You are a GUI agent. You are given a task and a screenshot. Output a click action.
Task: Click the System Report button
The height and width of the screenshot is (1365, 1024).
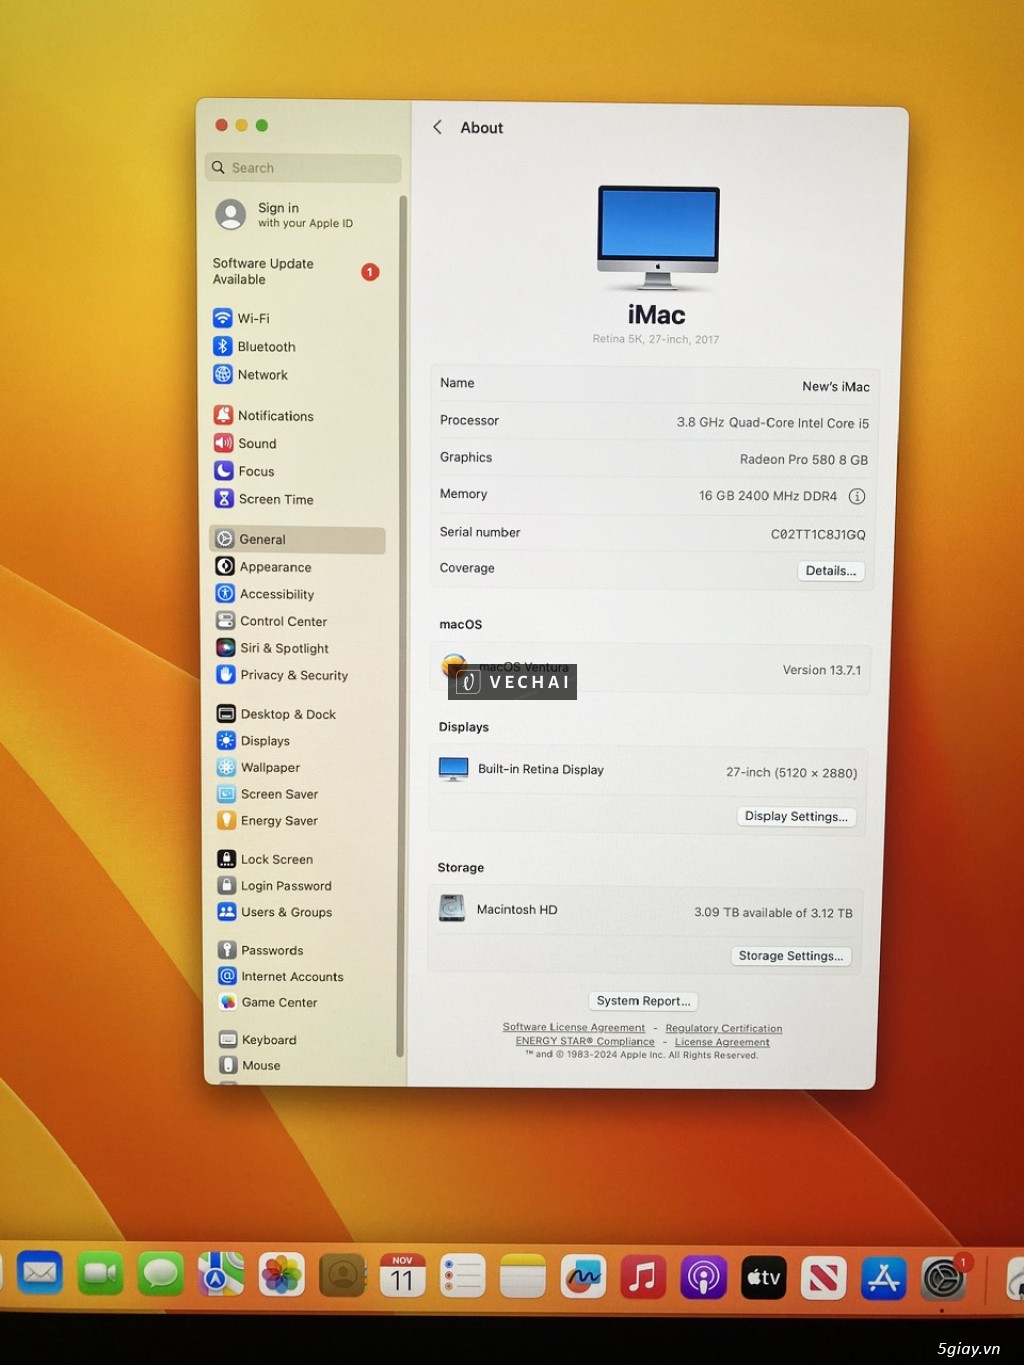point(643,1000)
